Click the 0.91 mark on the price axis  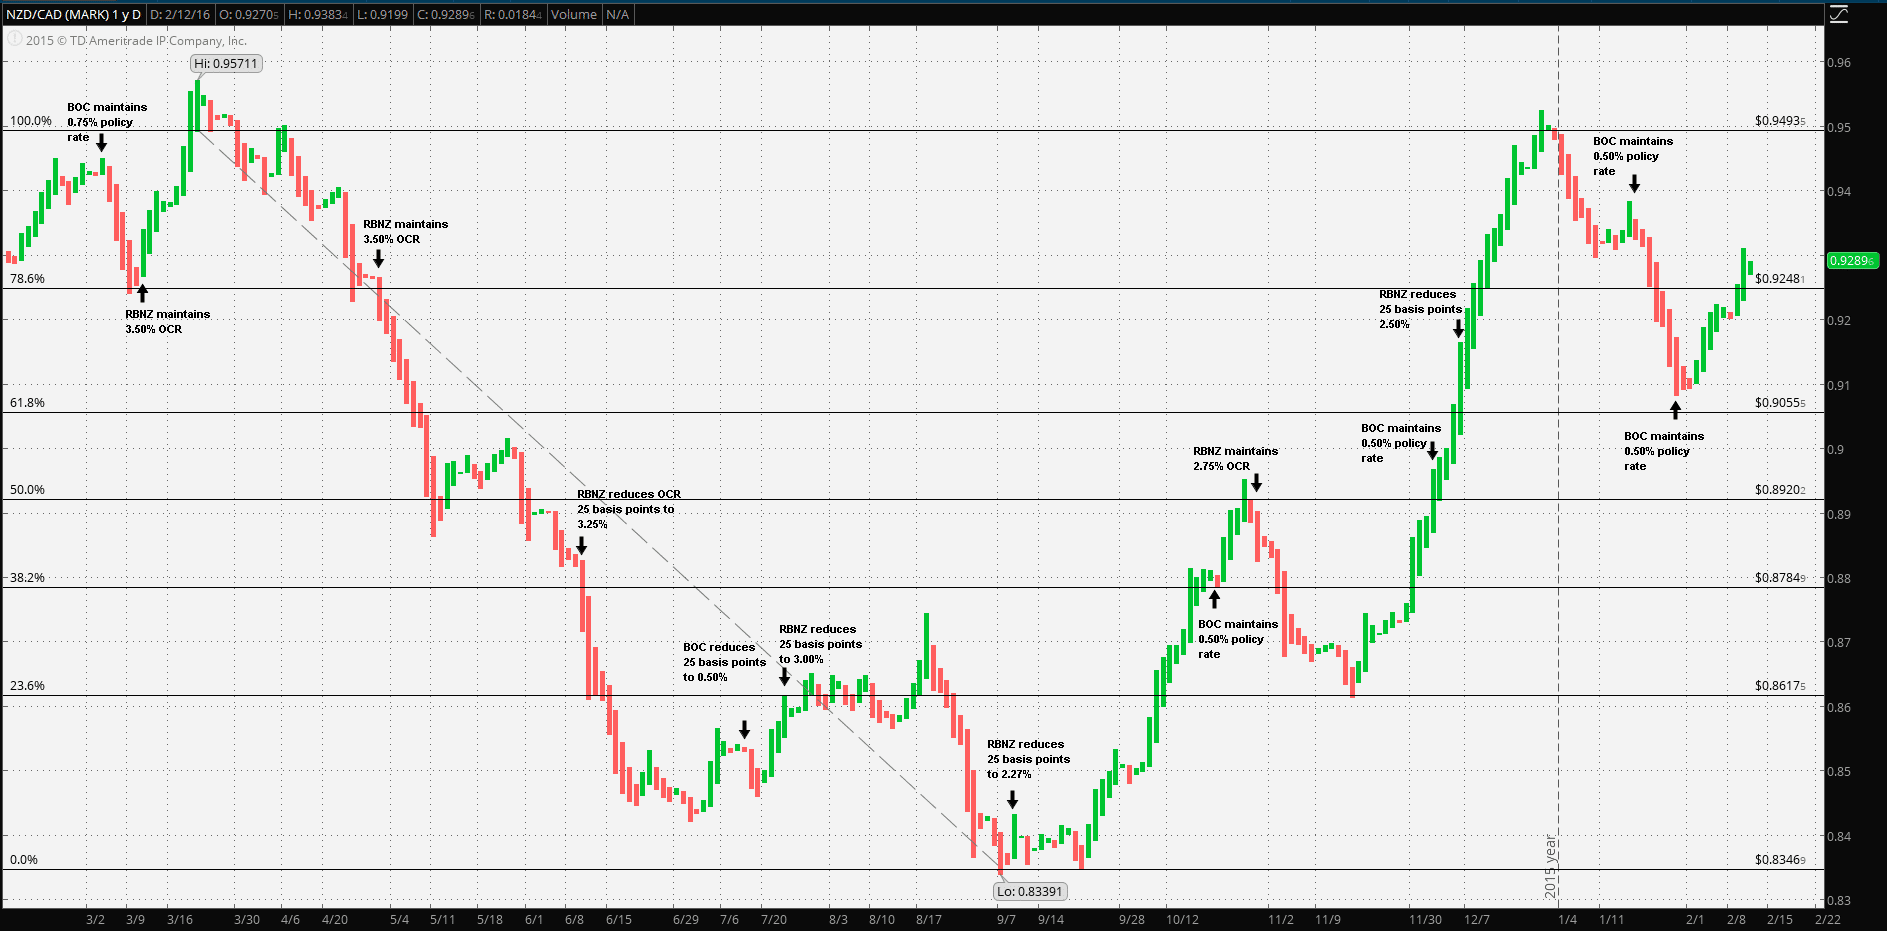[1839, 385]
